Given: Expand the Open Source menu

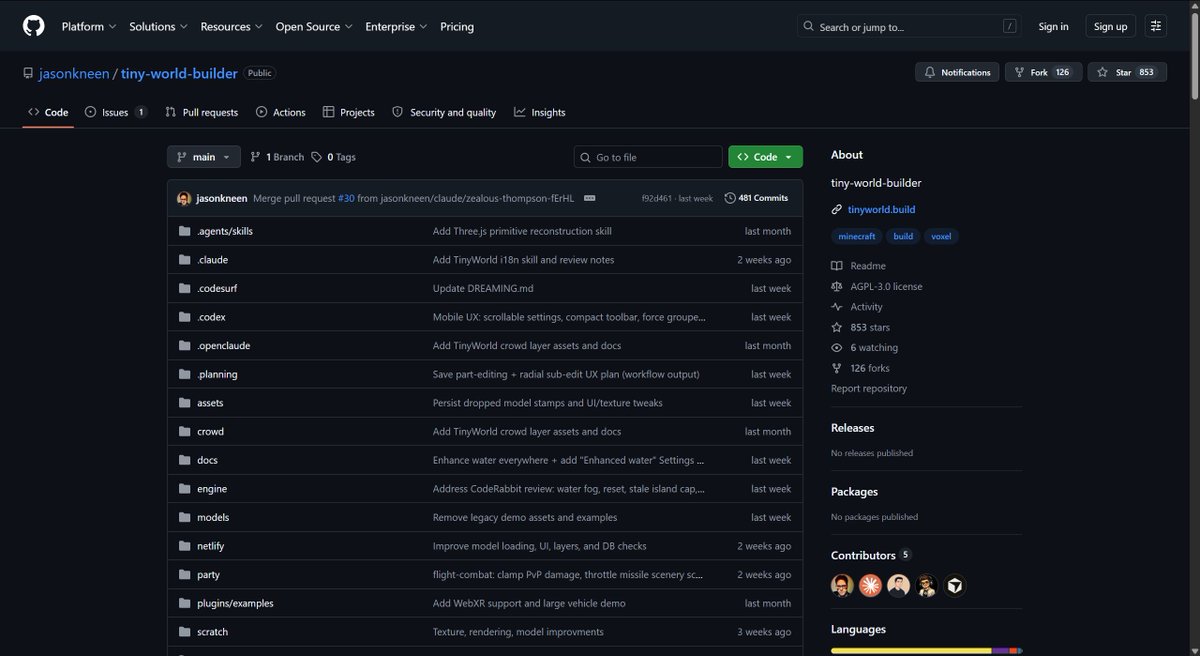Looking at the screenshot, I should (x=314, y=26).
